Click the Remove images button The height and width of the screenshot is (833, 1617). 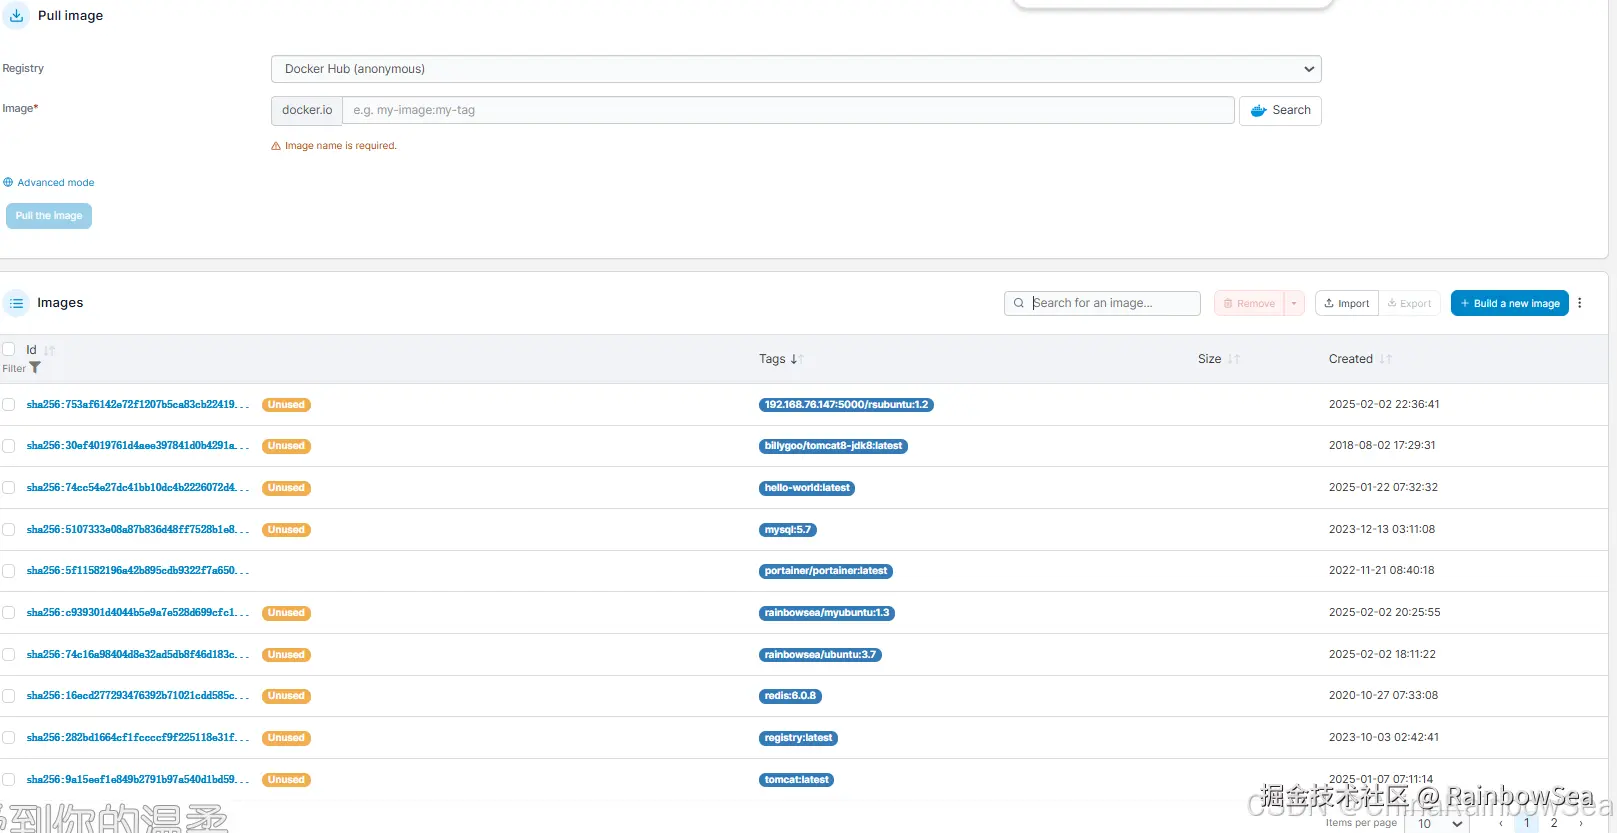point(1249,303)
